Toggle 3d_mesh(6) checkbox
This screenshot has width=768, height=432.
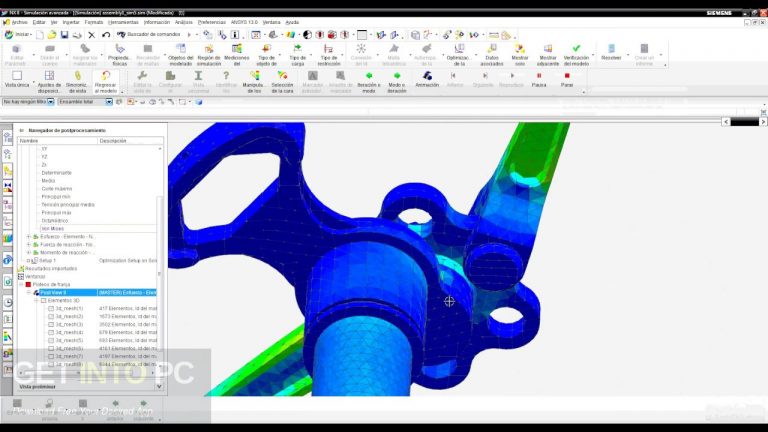coord(51,348)
